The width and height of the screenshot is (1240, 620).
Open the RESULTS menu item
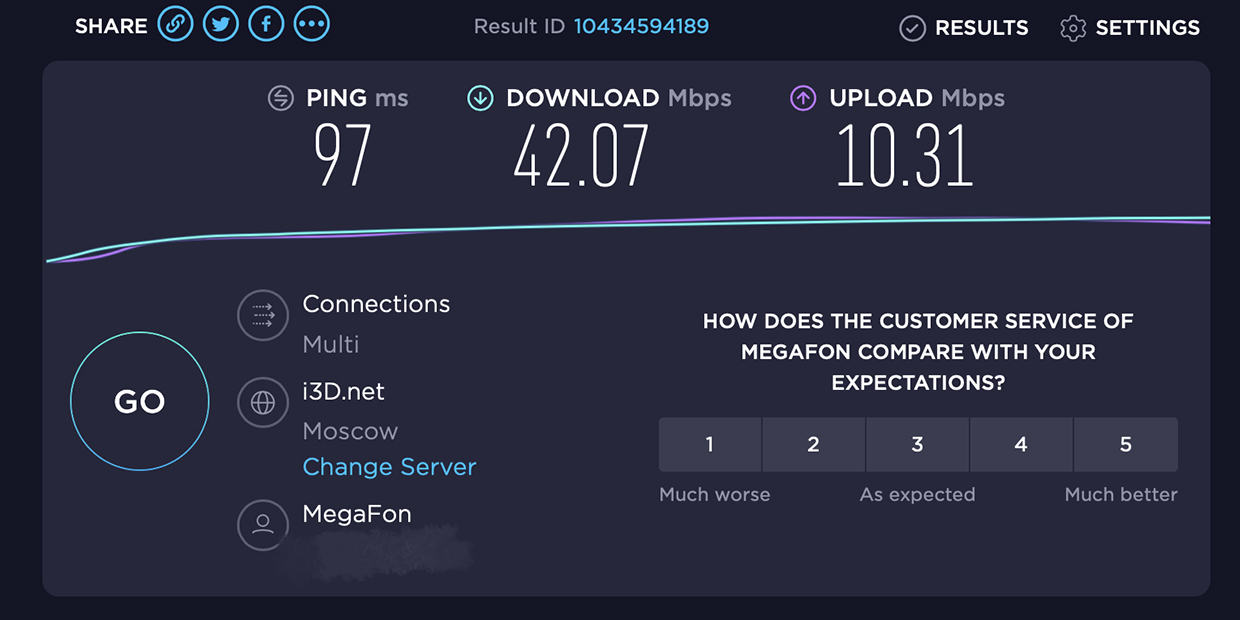click(x=981, y=28)
